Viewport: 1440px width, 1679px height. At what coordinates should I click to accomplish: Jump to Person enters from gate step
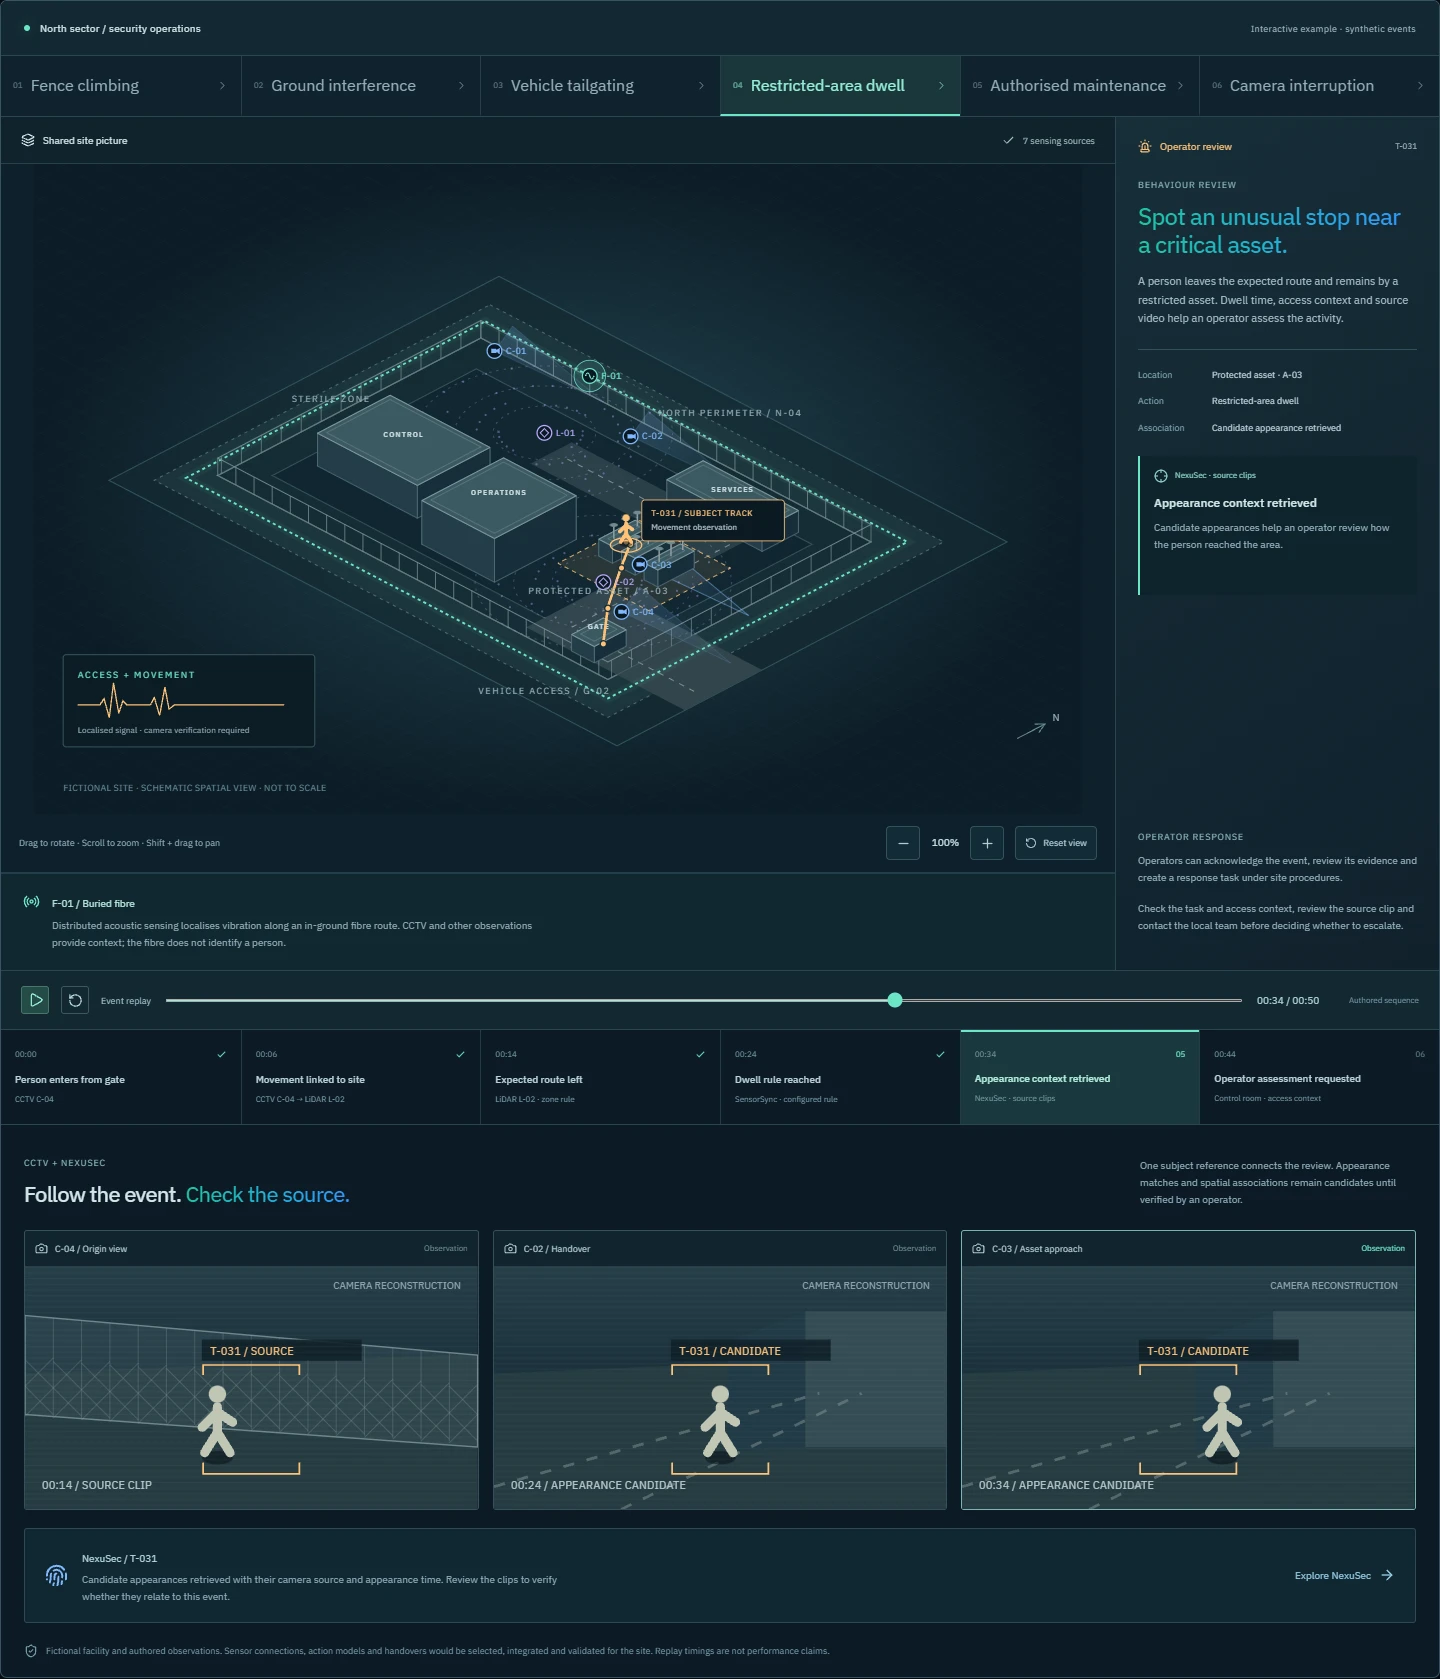pos(121,1077)
